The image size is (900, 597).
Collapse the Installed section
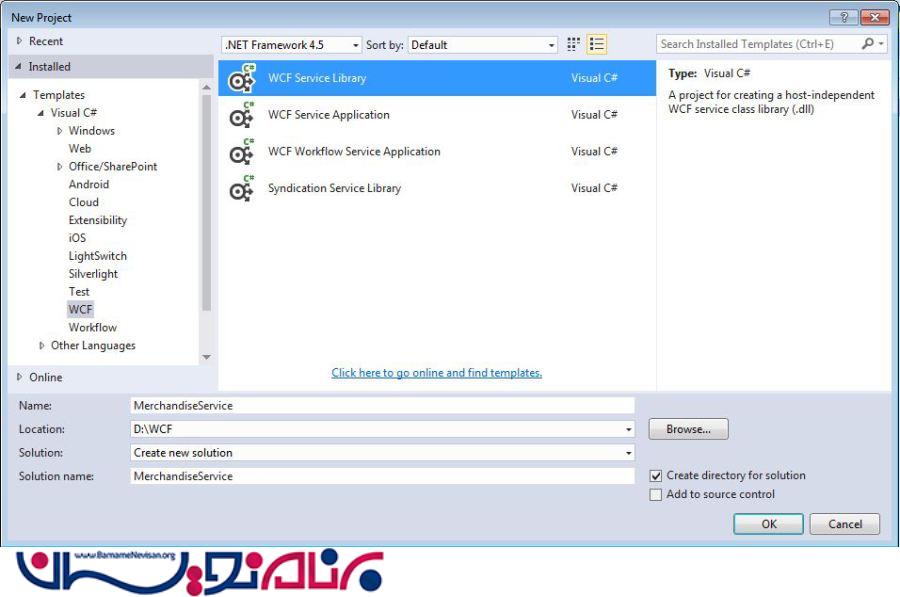tap(18, 67)
